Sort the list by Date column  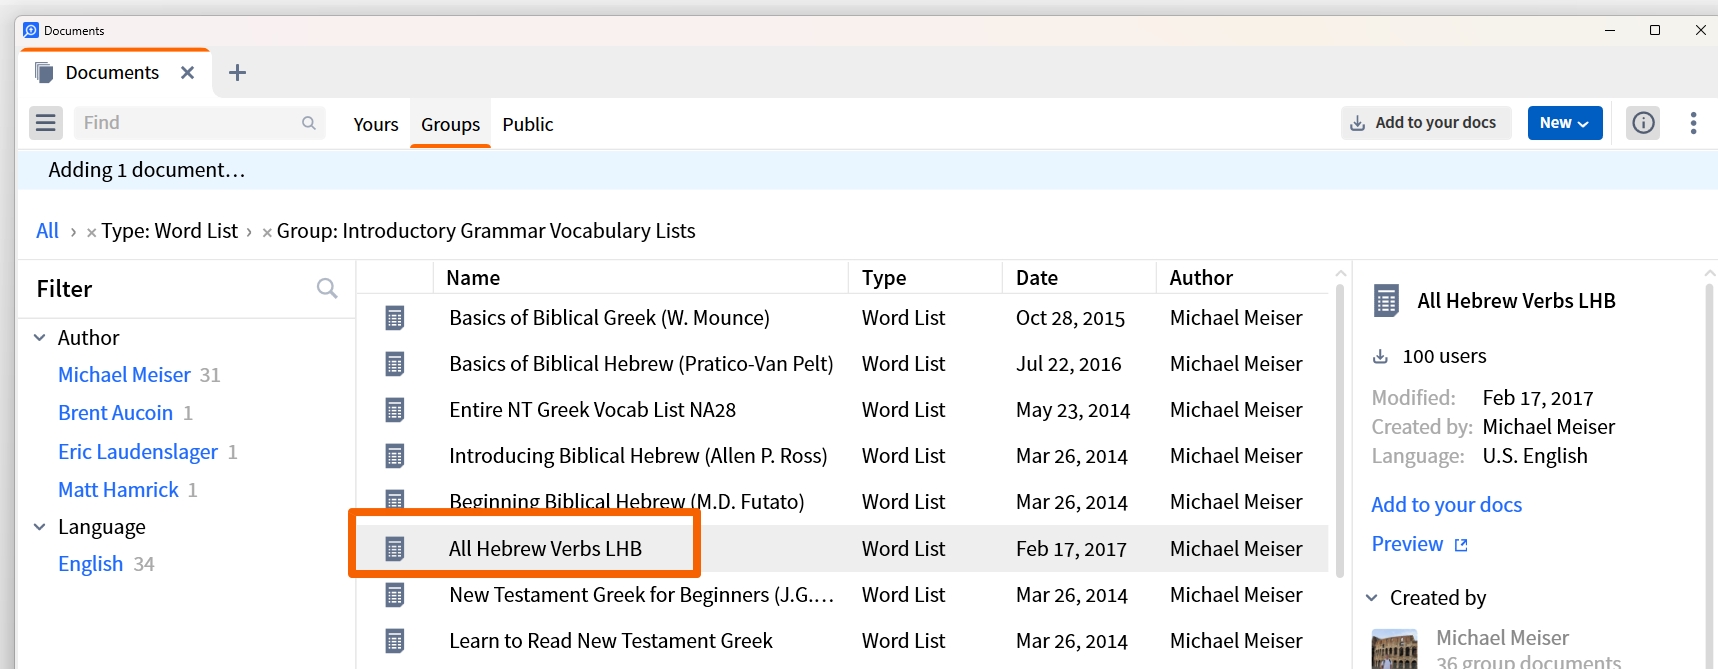1037,278
